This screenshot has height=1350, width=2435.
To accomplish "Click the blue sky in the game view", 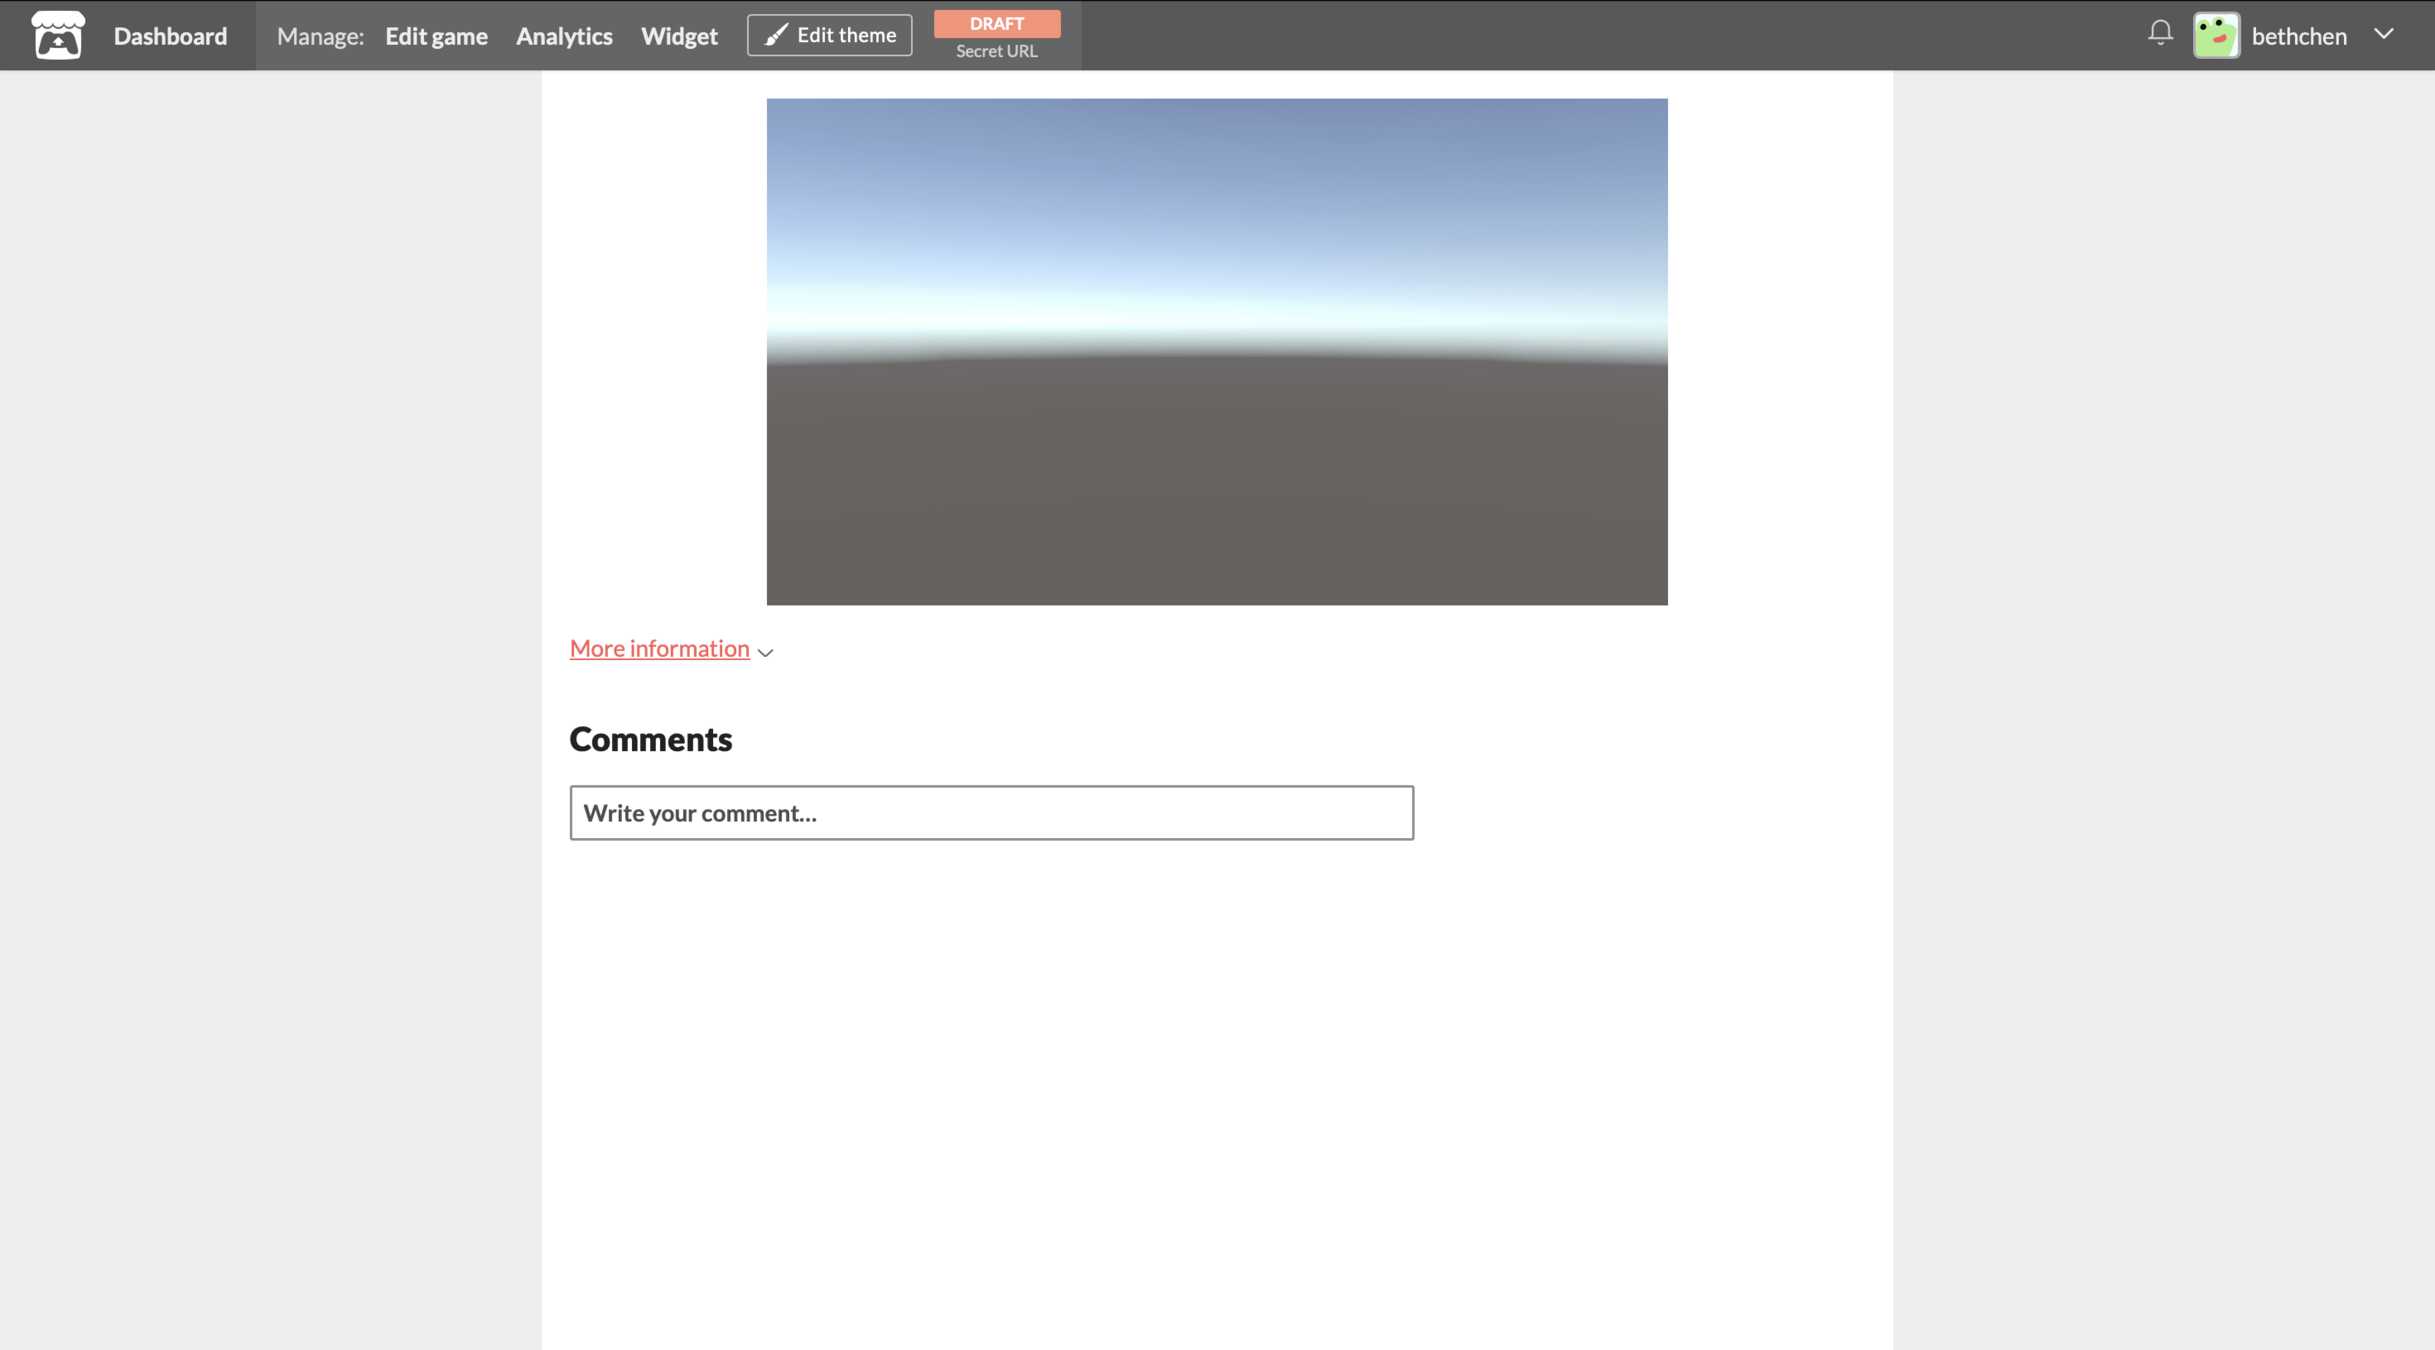I will 1216,200.
